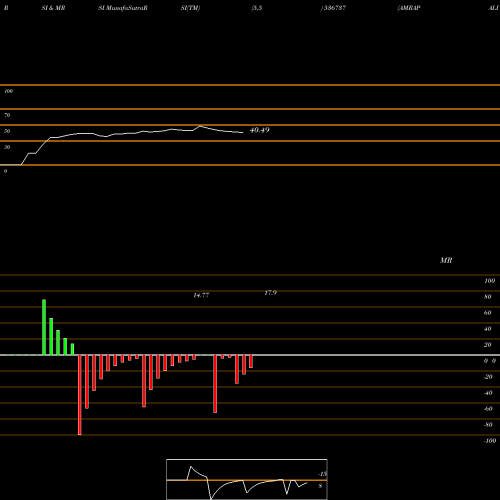
Task: Click the MR panel title label
Action: pos(446,260)
